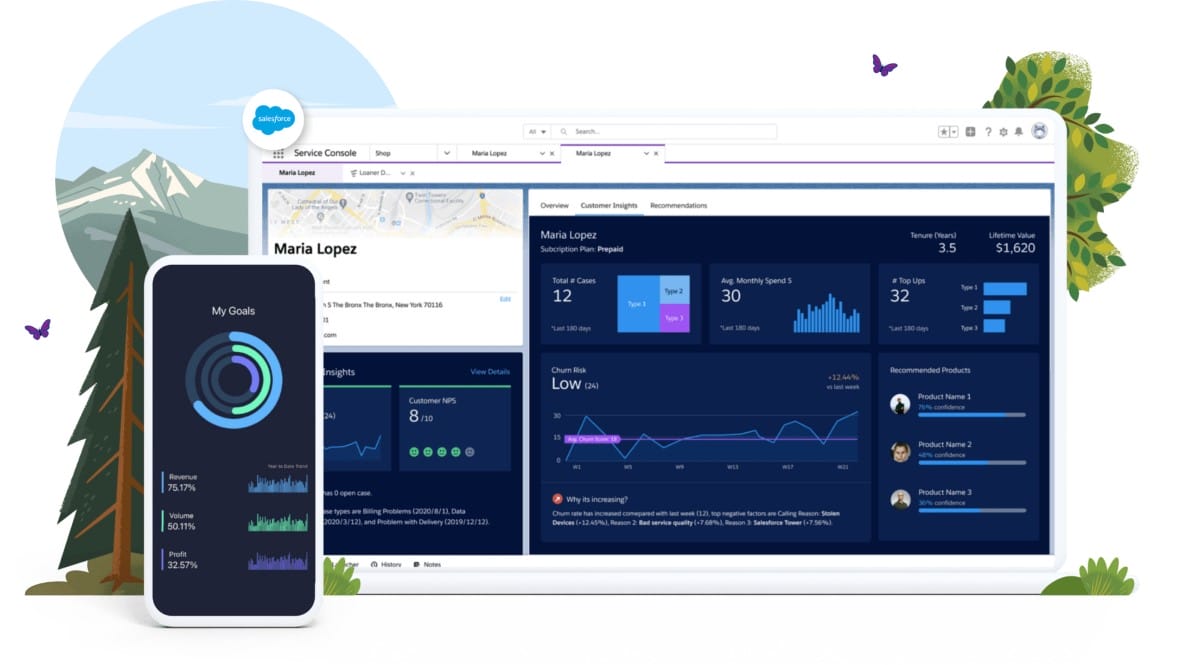The image size is (1200, 665).
Task: Open global actions plus icon
Action: (970, 132)
